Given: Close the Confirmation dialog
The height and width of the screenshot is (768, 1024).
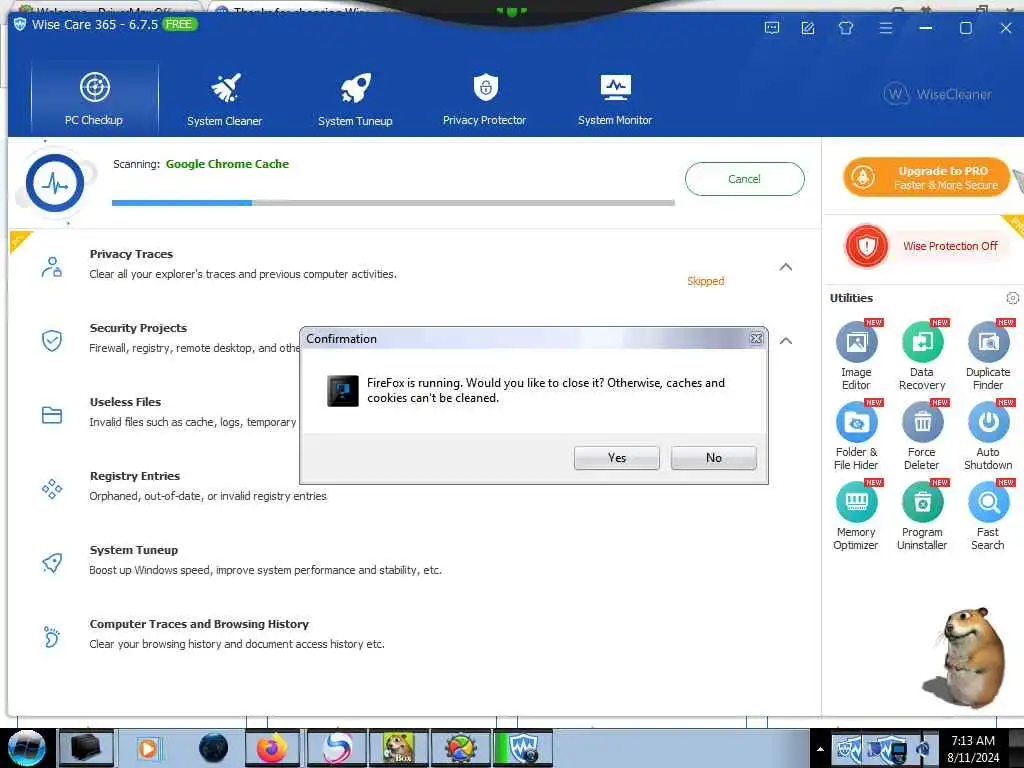Looking at the screenshot, I should tap(756, 338).
